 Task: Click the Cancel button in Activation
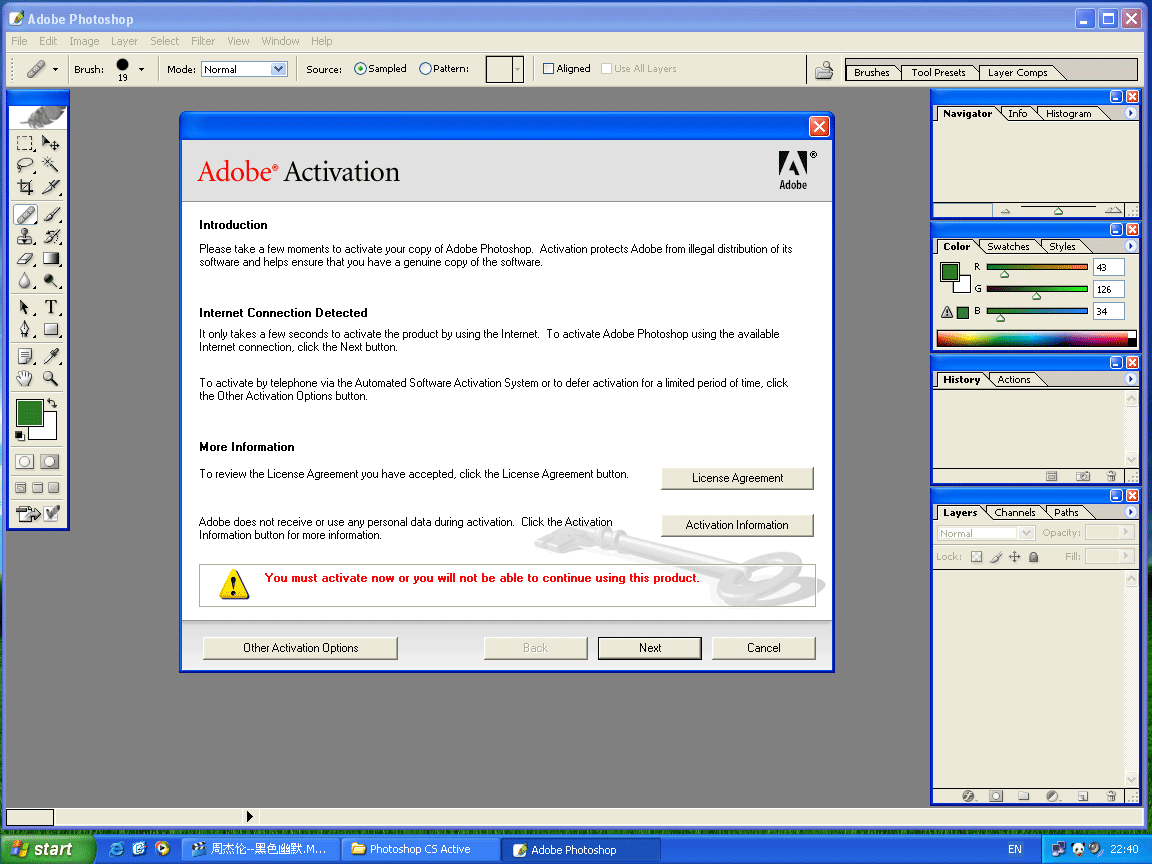(x=763, y=648)
